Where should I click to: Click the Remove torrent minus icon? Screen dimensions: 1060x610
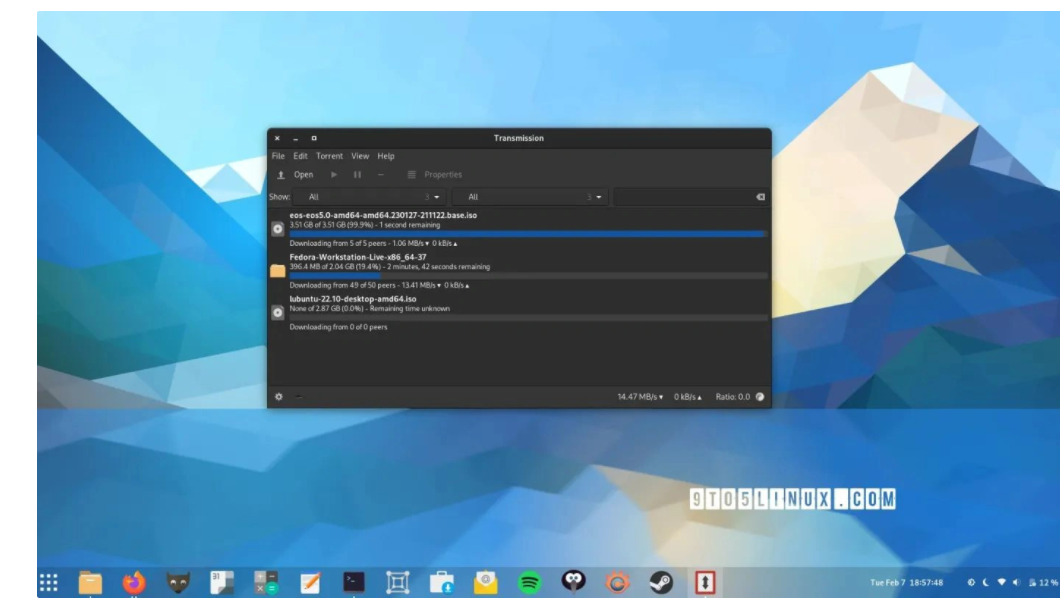coord(381,174)
